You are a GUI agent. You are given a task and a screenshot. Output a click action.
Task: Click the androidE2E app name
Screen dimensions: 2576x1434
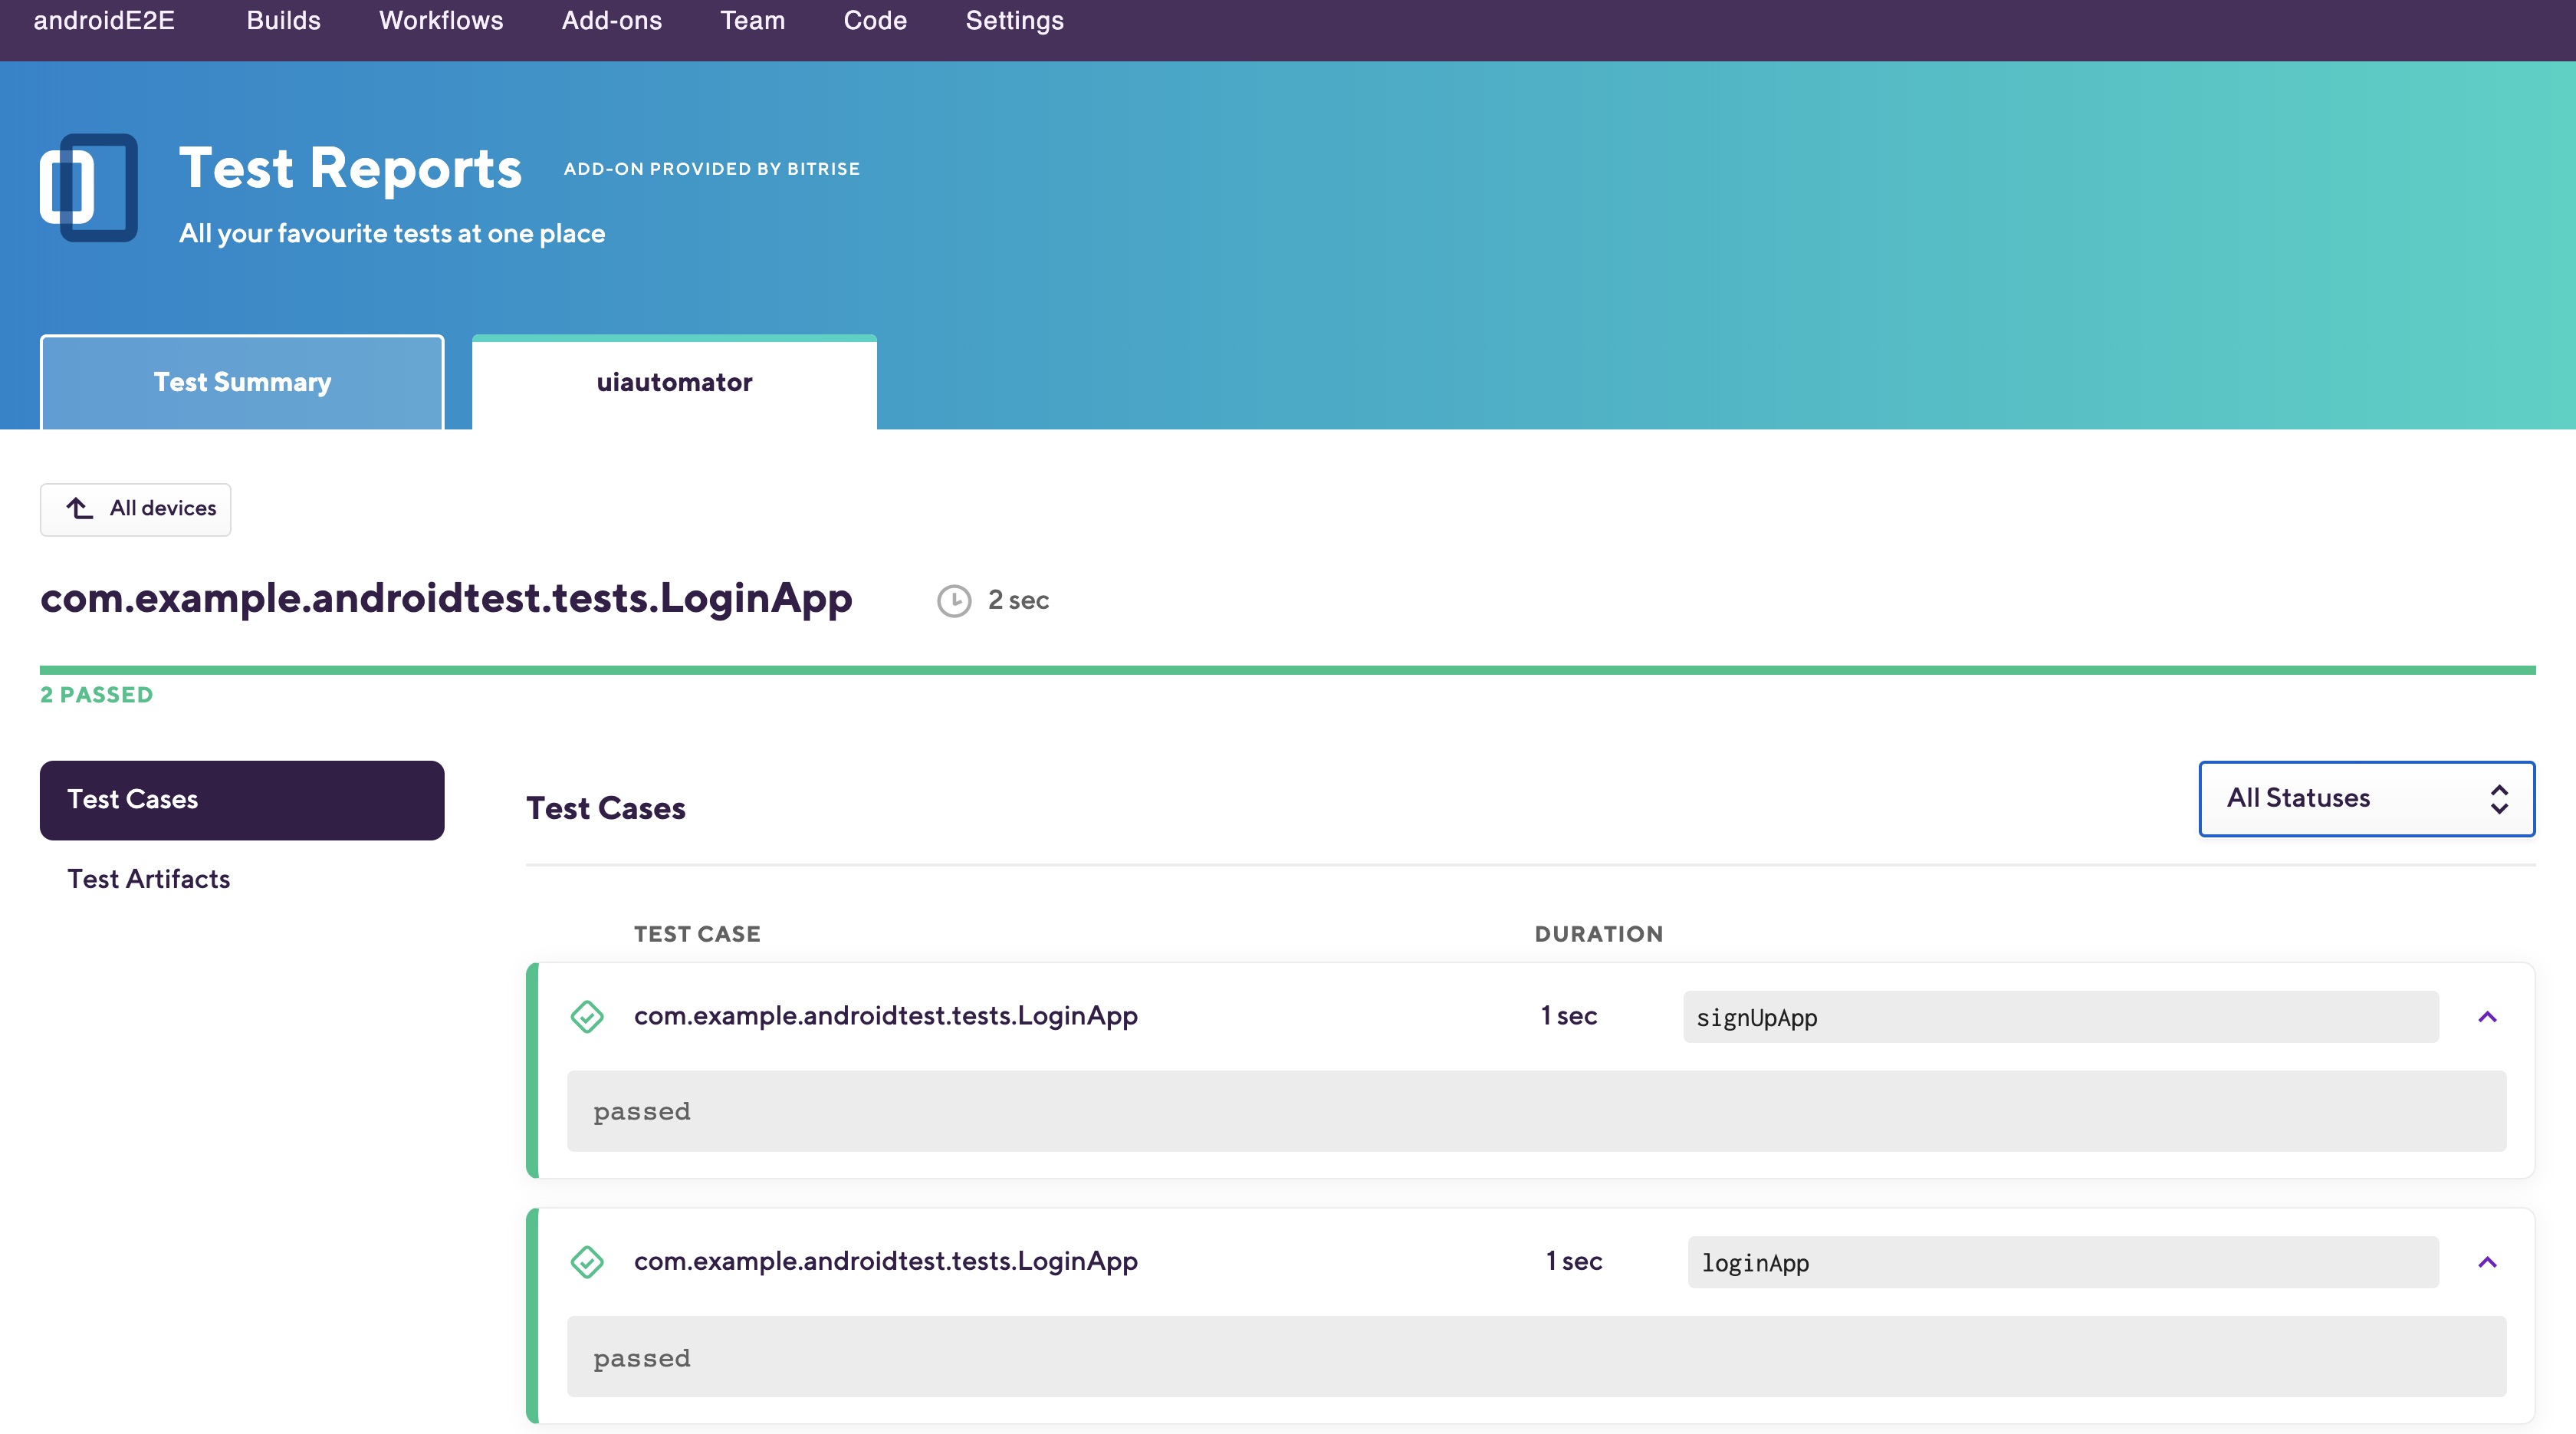104,21
